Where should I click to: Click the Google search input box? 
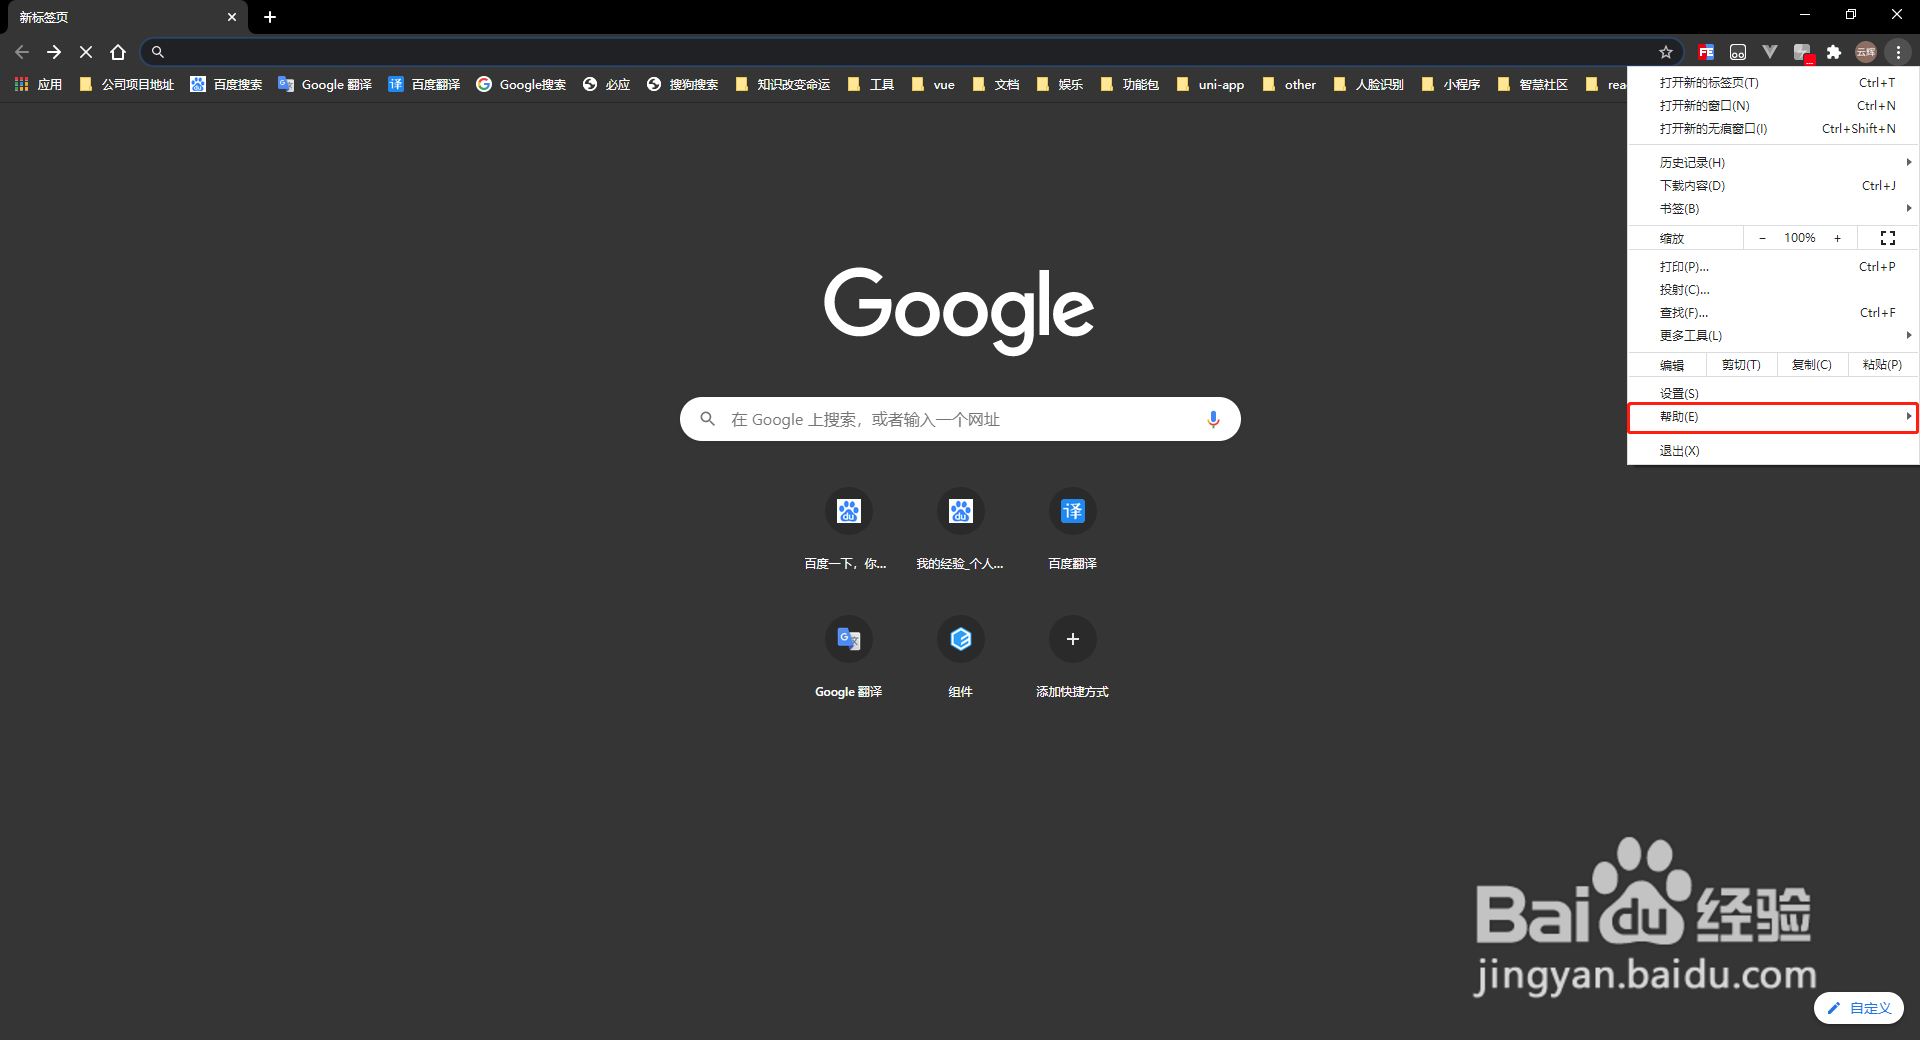[x=960, y=419]
